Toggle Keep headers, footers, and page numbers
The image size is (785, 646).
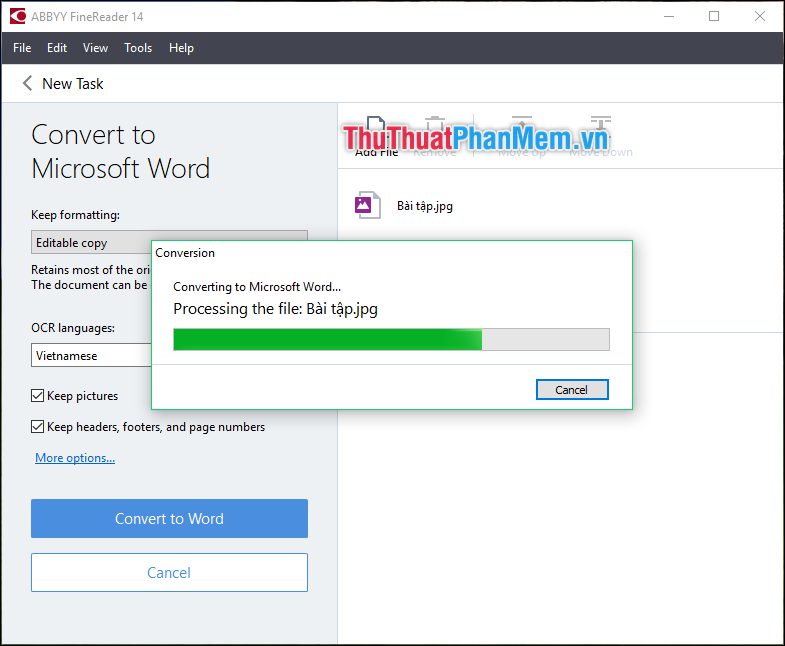38,427
